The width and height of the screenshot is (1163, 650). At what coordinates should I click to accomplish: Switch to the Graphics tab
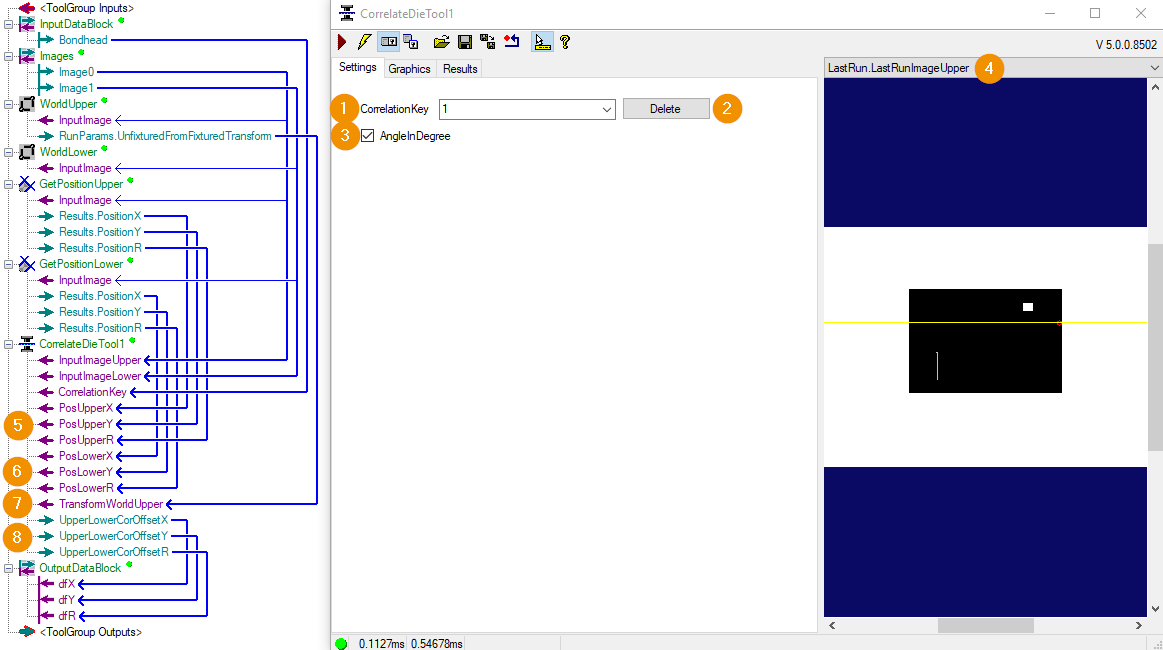[x=409, y=69]
